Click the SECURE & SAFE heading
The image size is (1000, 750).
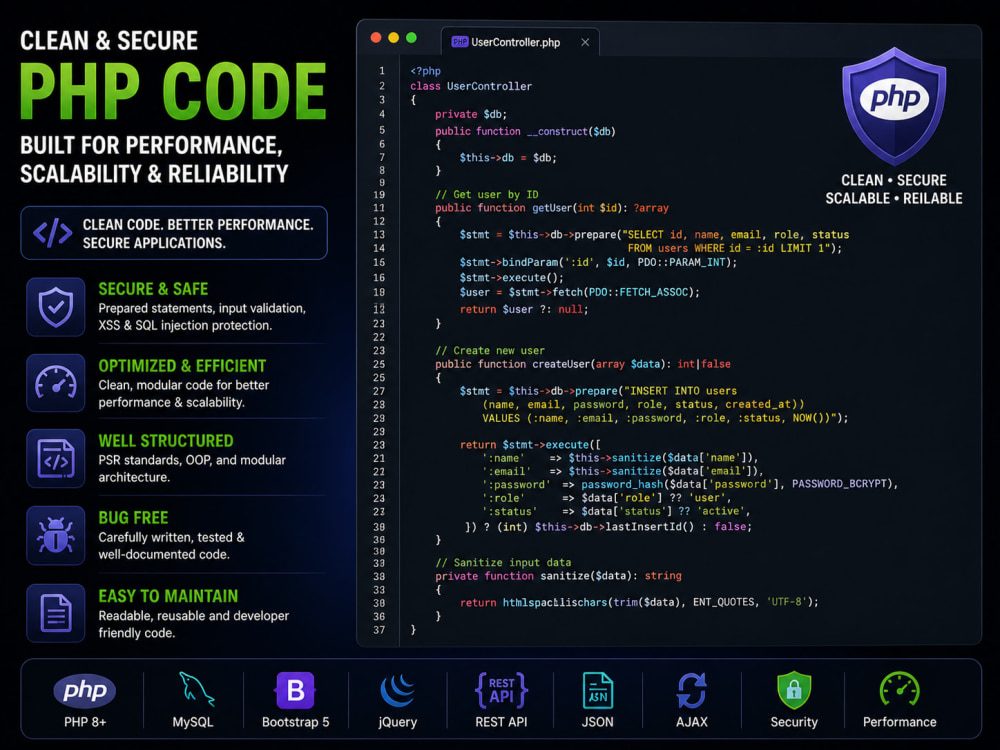(153, 289)
